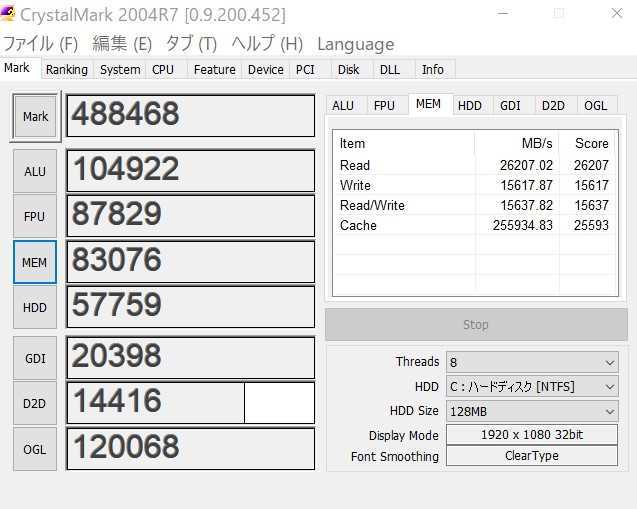The image size is (637, 509).
Task: Click the Write value 15617.87
Action: [x=526, y=185]
